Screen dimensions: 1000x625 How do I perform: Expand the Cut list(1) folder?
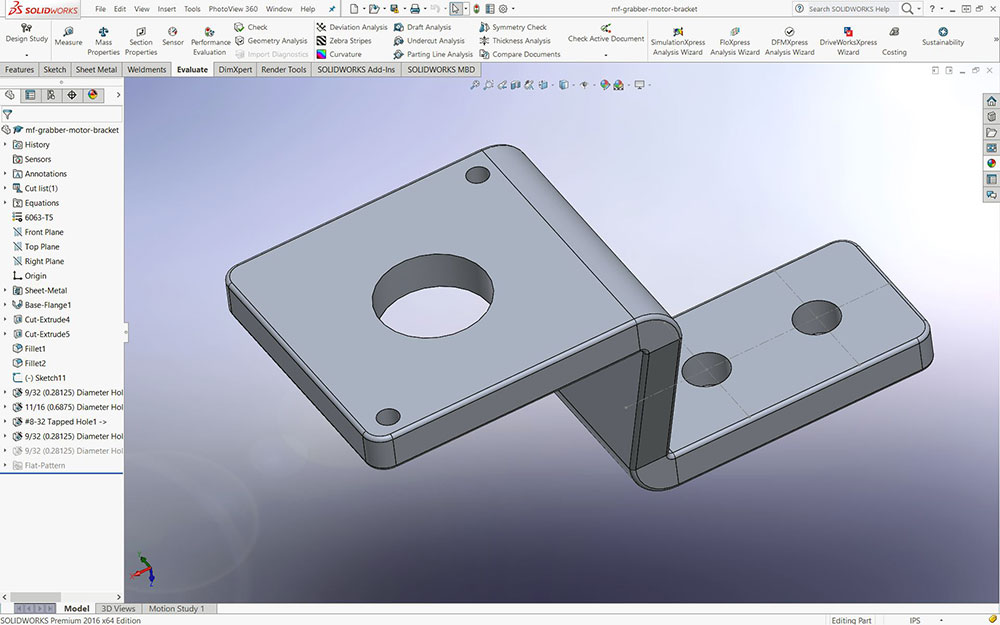coord(5,188)
